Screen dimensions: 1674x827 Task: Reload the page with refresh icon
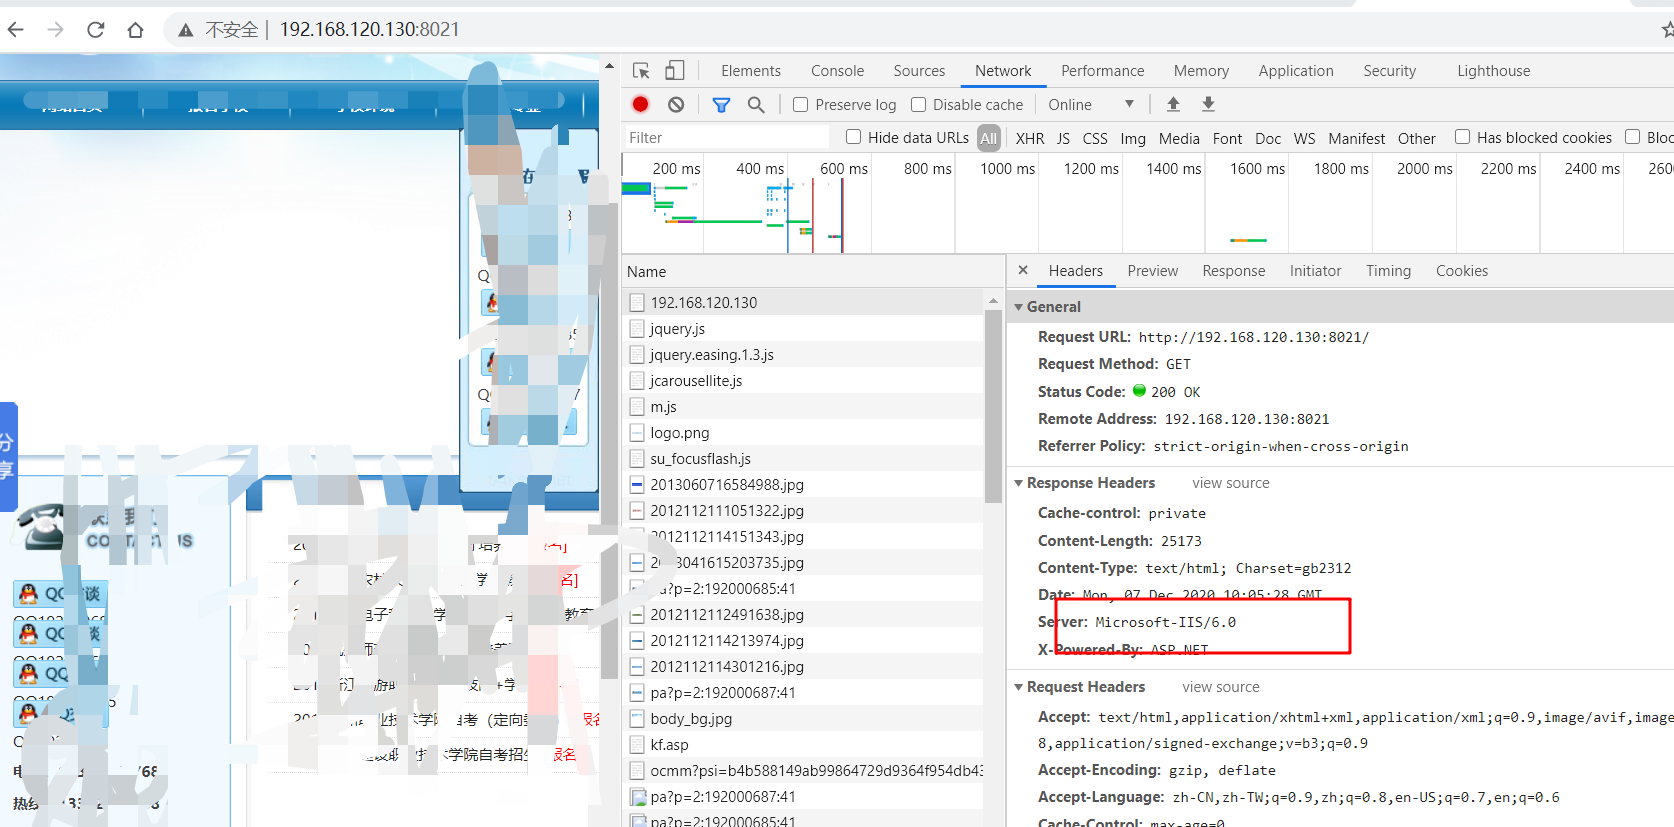click(x=96, y=30)
